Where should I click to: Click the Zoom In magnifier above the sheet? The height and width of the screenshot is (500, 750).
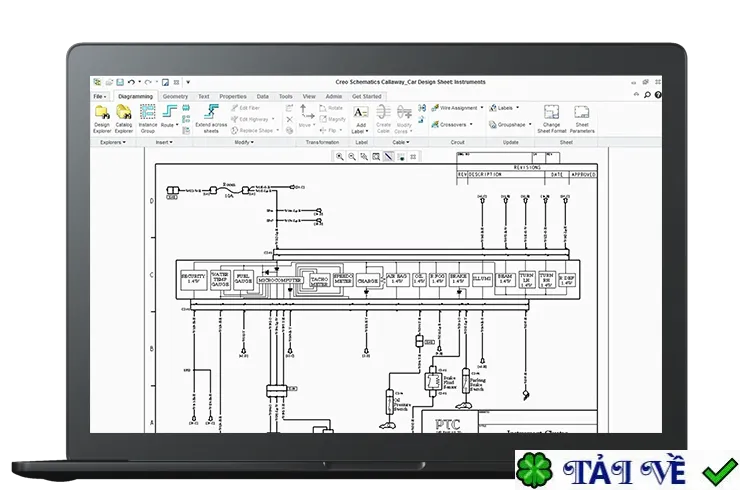[x=340, y=156]
